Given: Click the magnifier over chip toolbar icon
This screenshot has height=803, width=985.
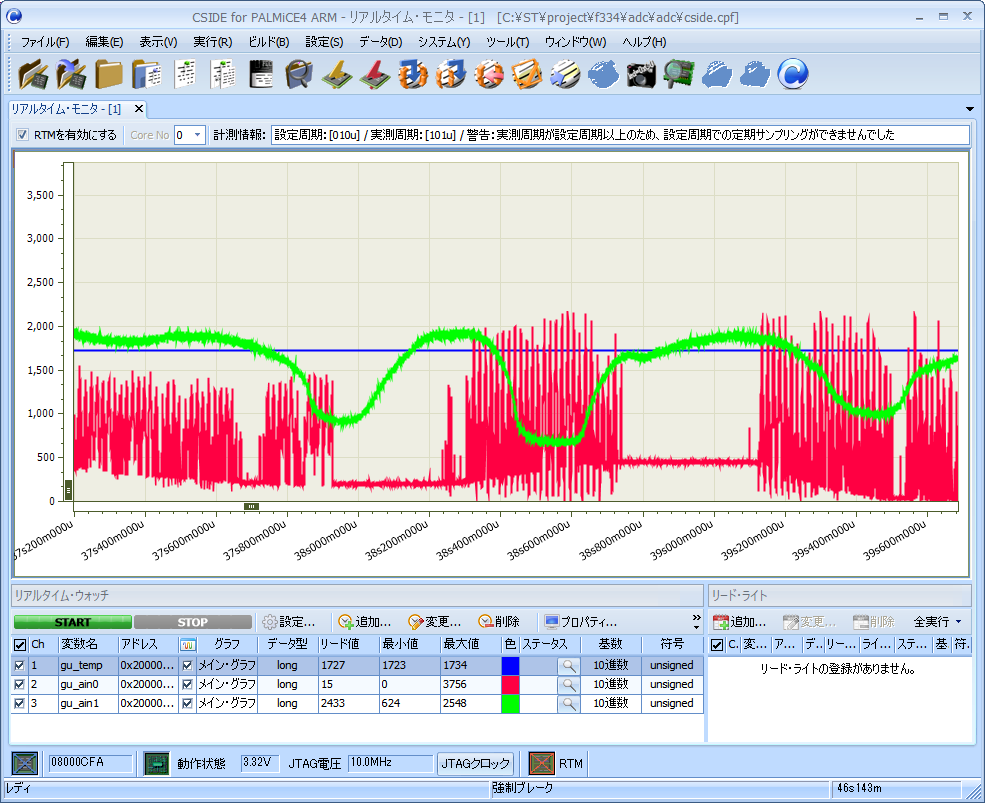Looking at the screenshot, I should point(299,74).
